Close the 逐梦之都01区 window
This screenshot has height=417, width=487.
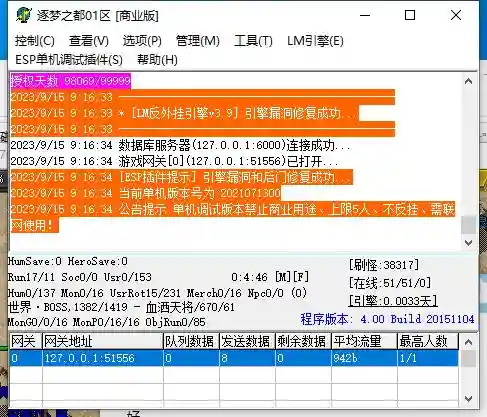pyautogui.click(x=456, y=15)
